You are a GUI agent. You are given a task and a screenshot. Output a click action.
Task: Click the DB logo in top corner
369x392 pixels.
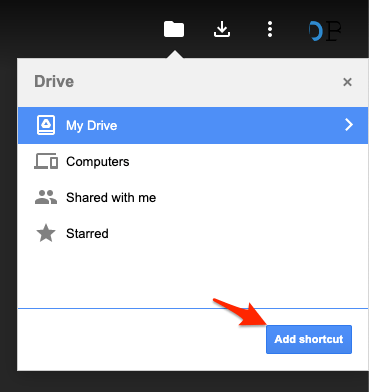[x=325, y=31]
